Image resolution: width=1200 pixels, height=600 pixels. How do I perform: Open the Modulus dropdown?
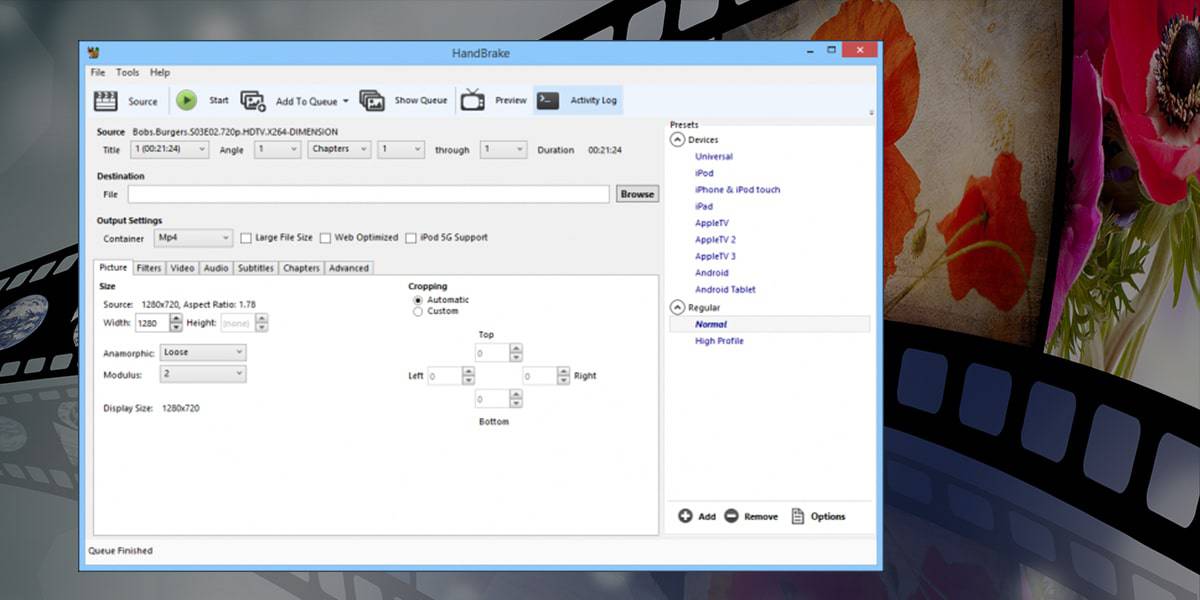click(x=203, y=374)
